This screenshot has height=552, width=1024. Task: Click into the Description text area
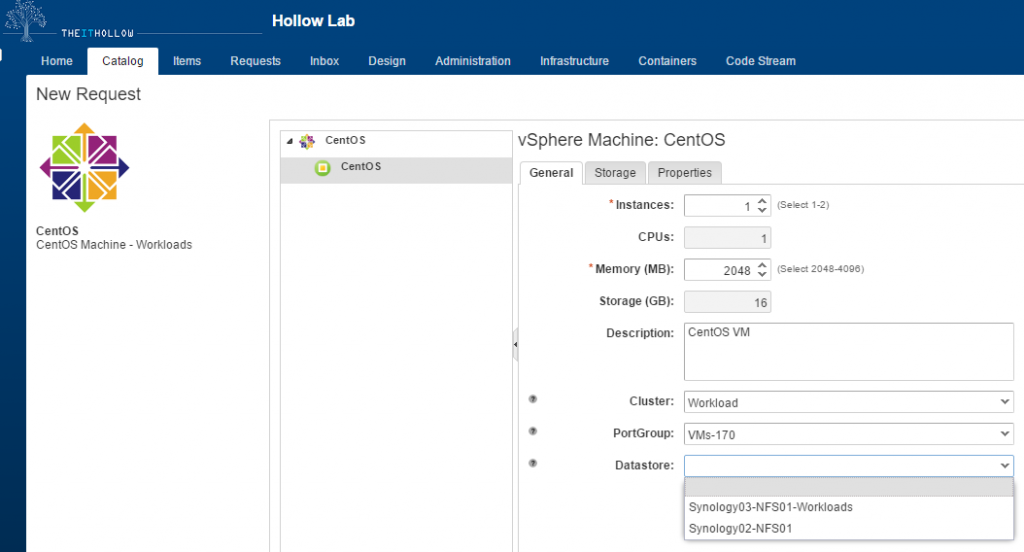click(848, 350)
